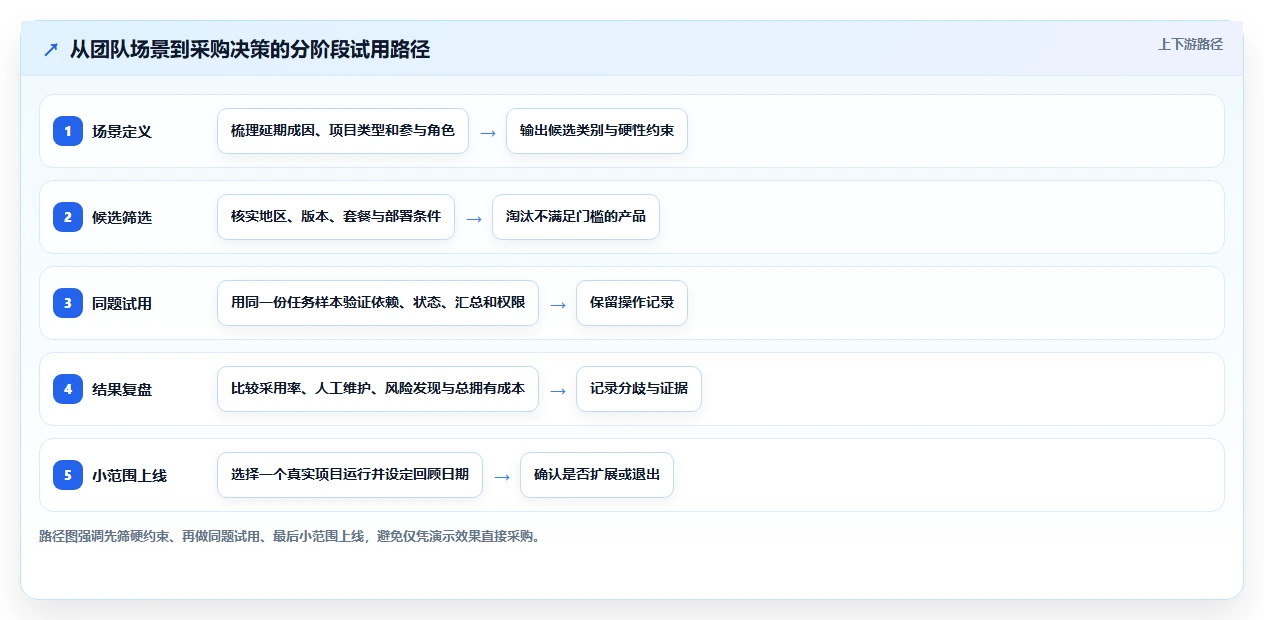The height and width of the screenshot is (620, 1264).
Task: Select step number badge 4
Action: pyautogui.click(x=68, y=389)
